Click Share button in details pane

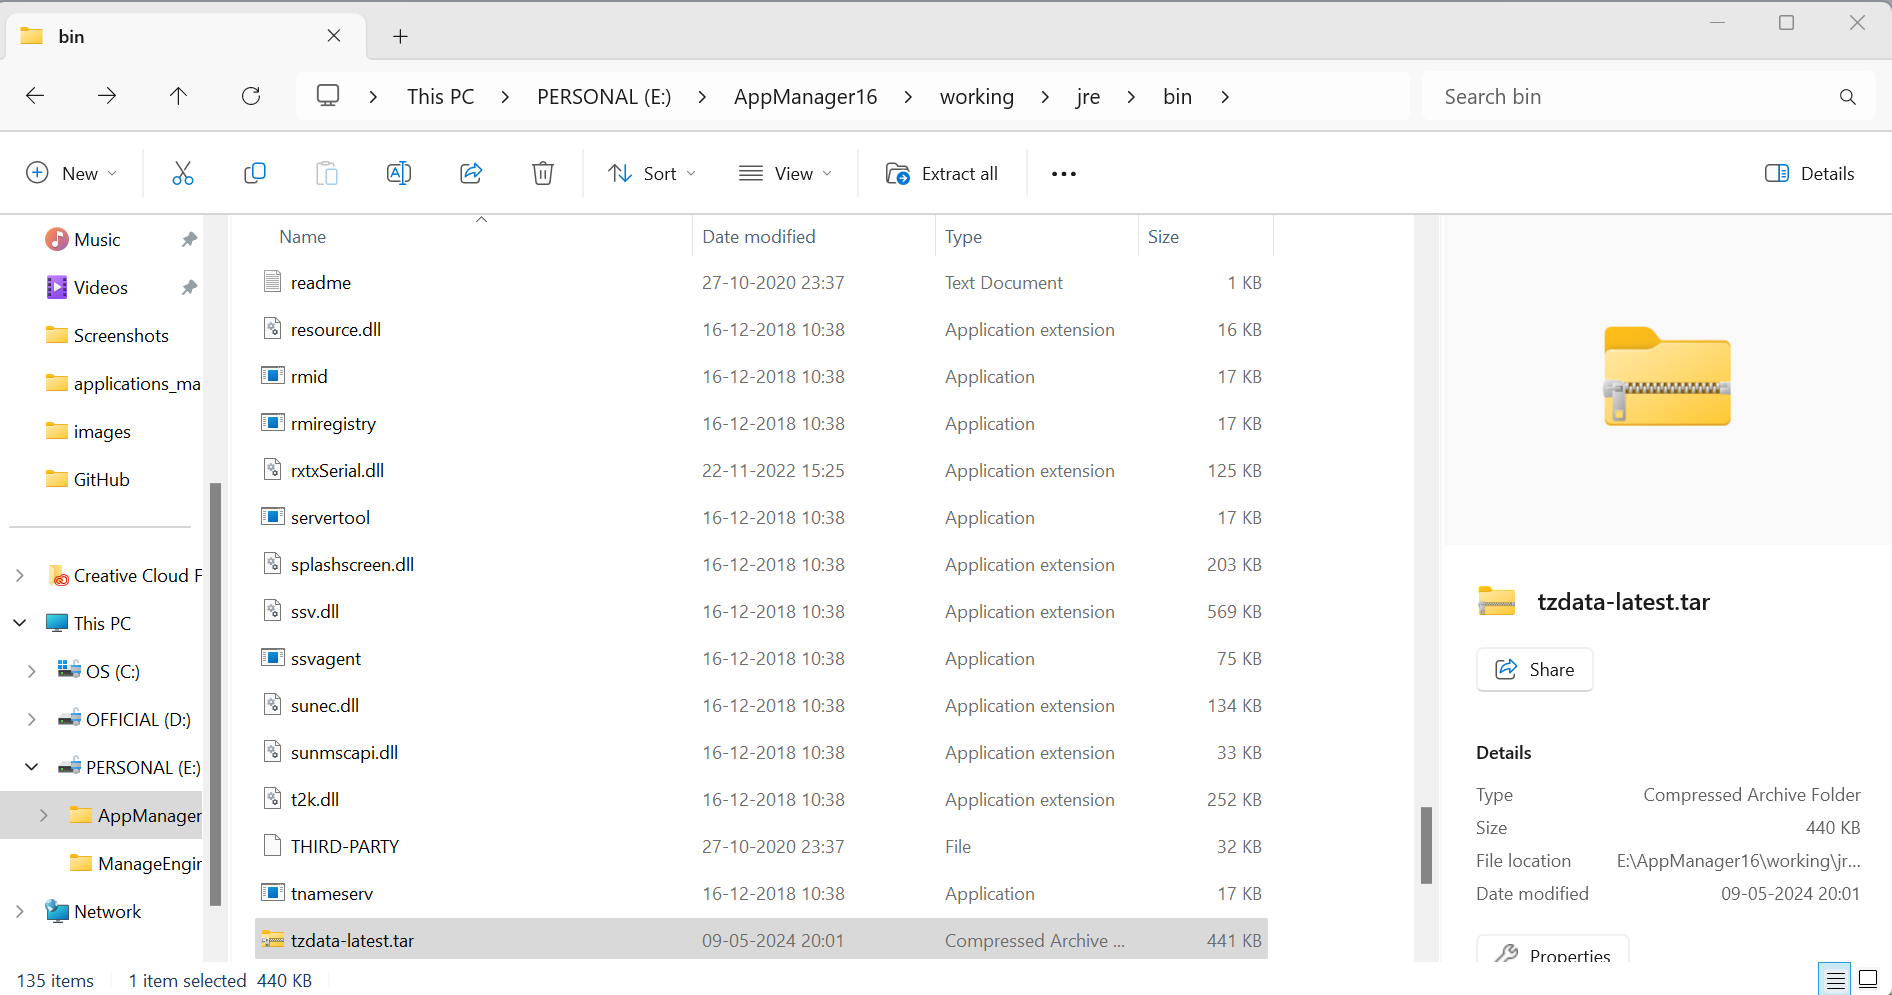(x=1534, y=670)
